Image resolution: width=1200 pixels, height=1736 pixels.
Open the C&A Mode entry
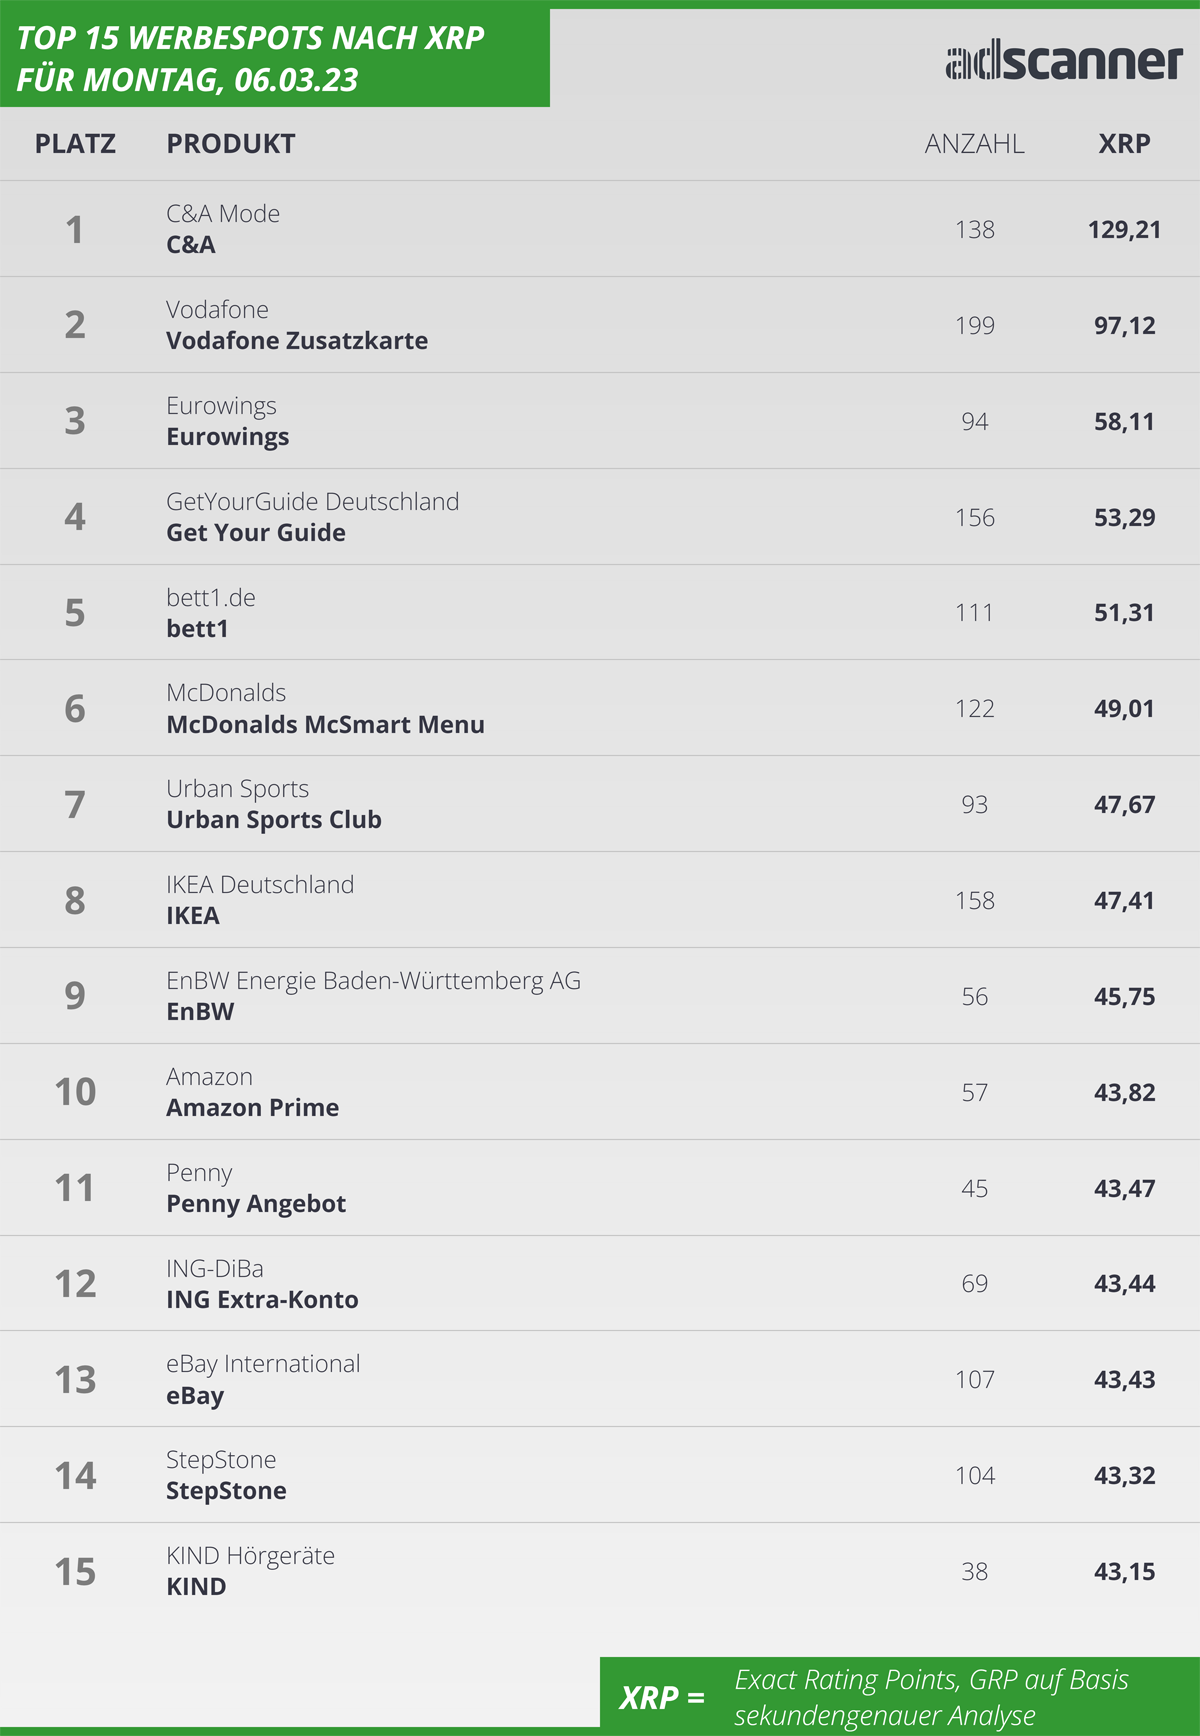223,213
